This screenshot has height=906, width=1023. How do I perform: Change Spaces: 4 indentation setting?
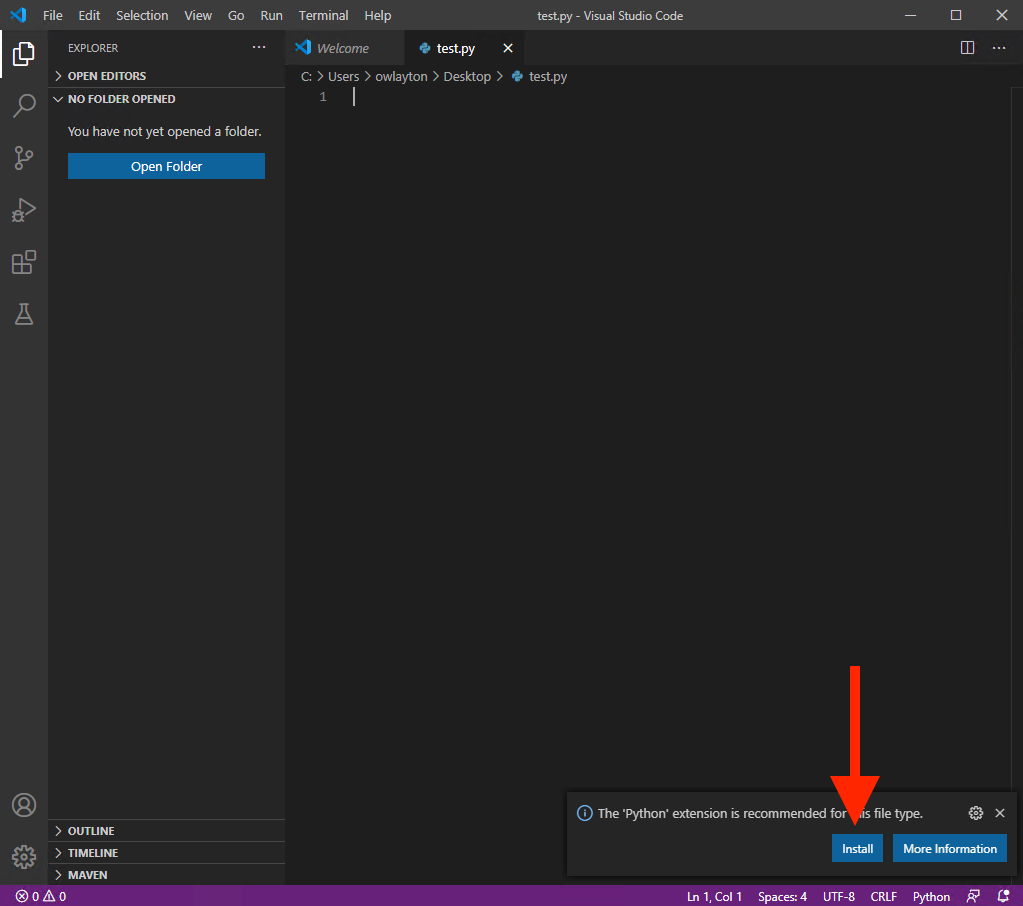click(782, 896)
